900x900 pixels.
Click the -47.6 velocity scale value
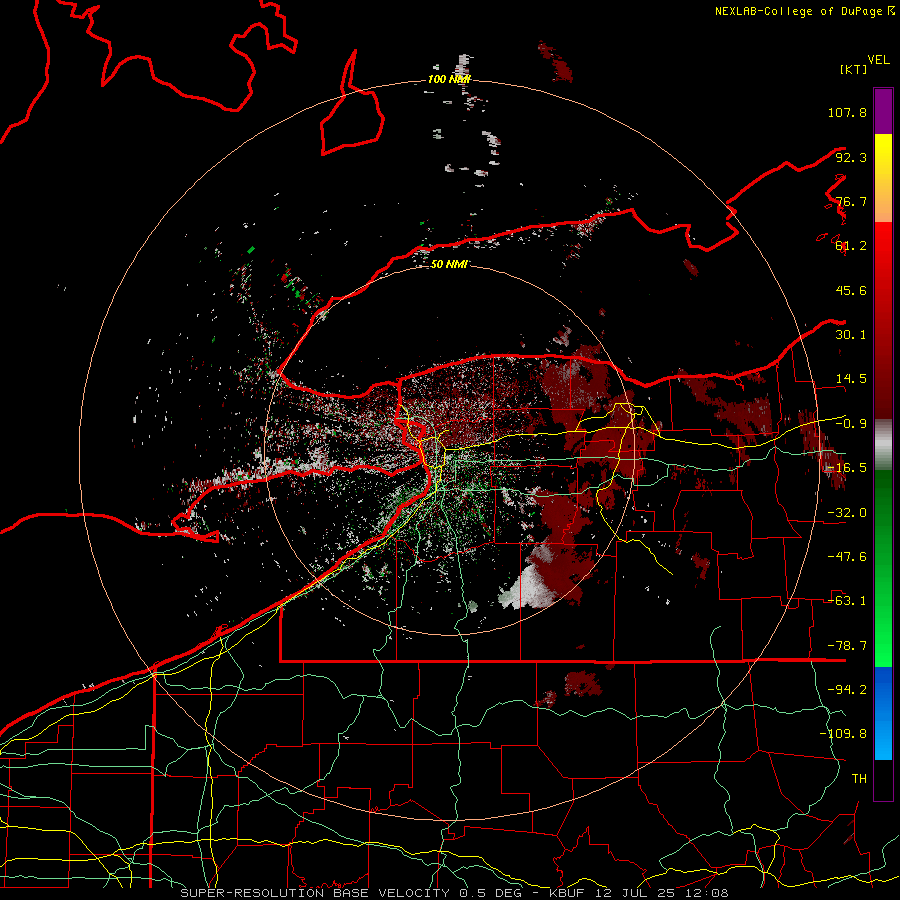(x=847, y=557)
